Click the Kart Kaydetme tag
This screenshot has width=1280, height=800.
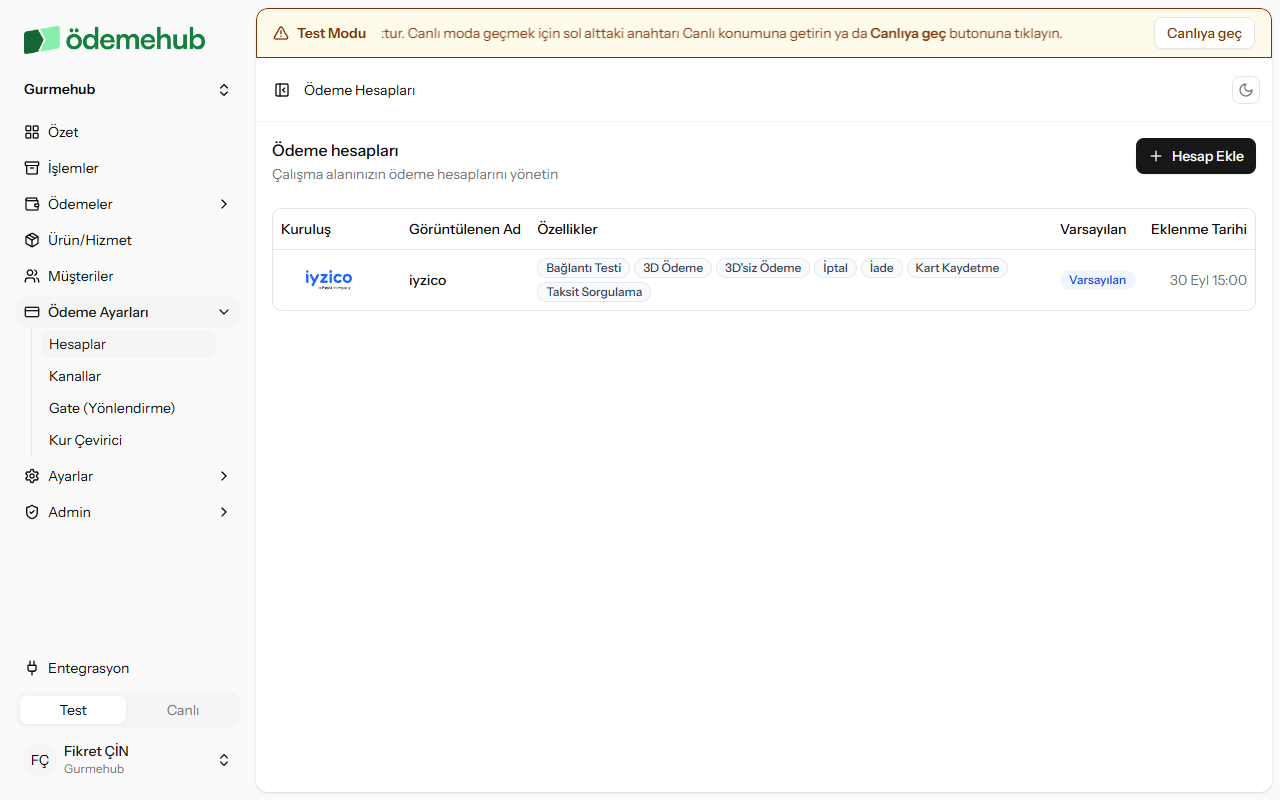point(957,268)
